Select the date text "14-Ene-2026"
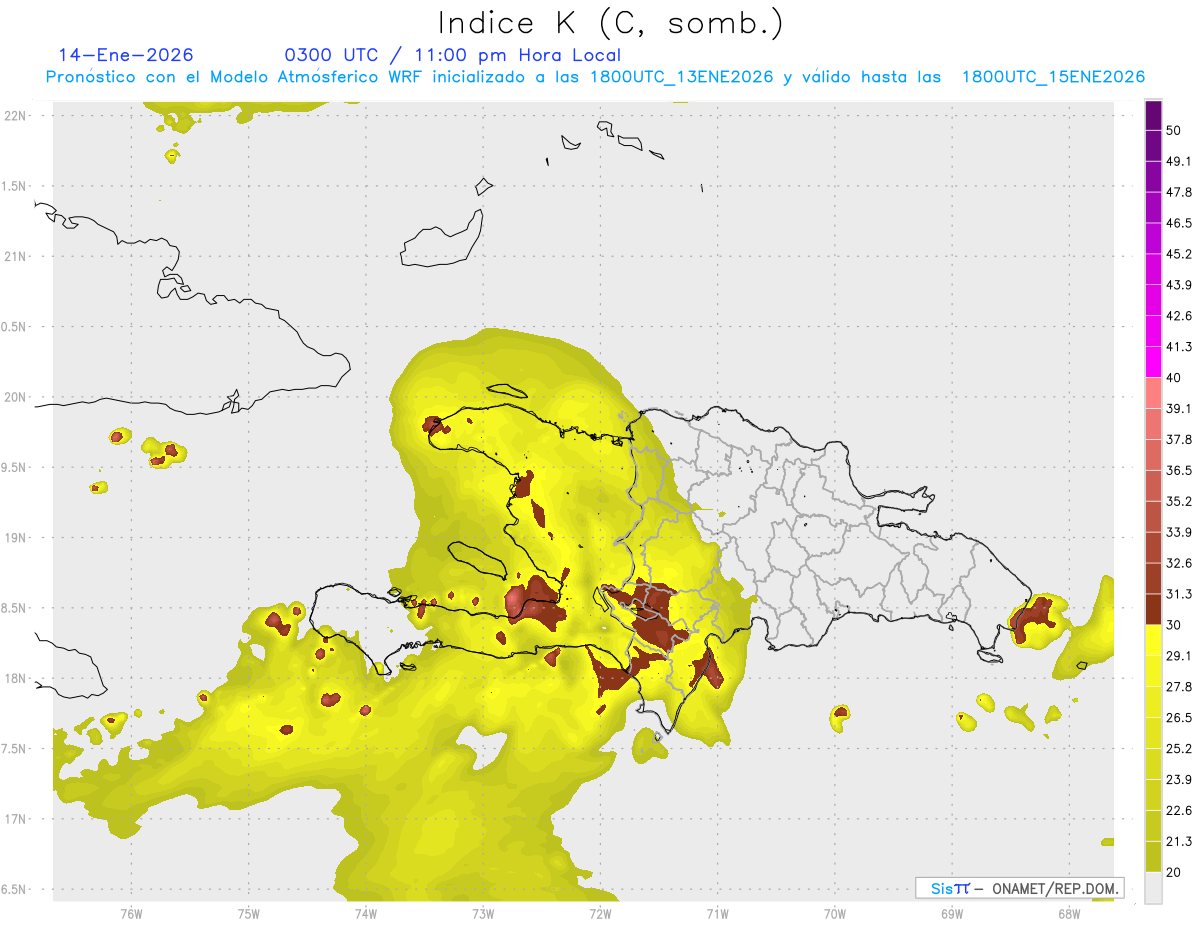1200x927 pixels. (x=126, y=55)
